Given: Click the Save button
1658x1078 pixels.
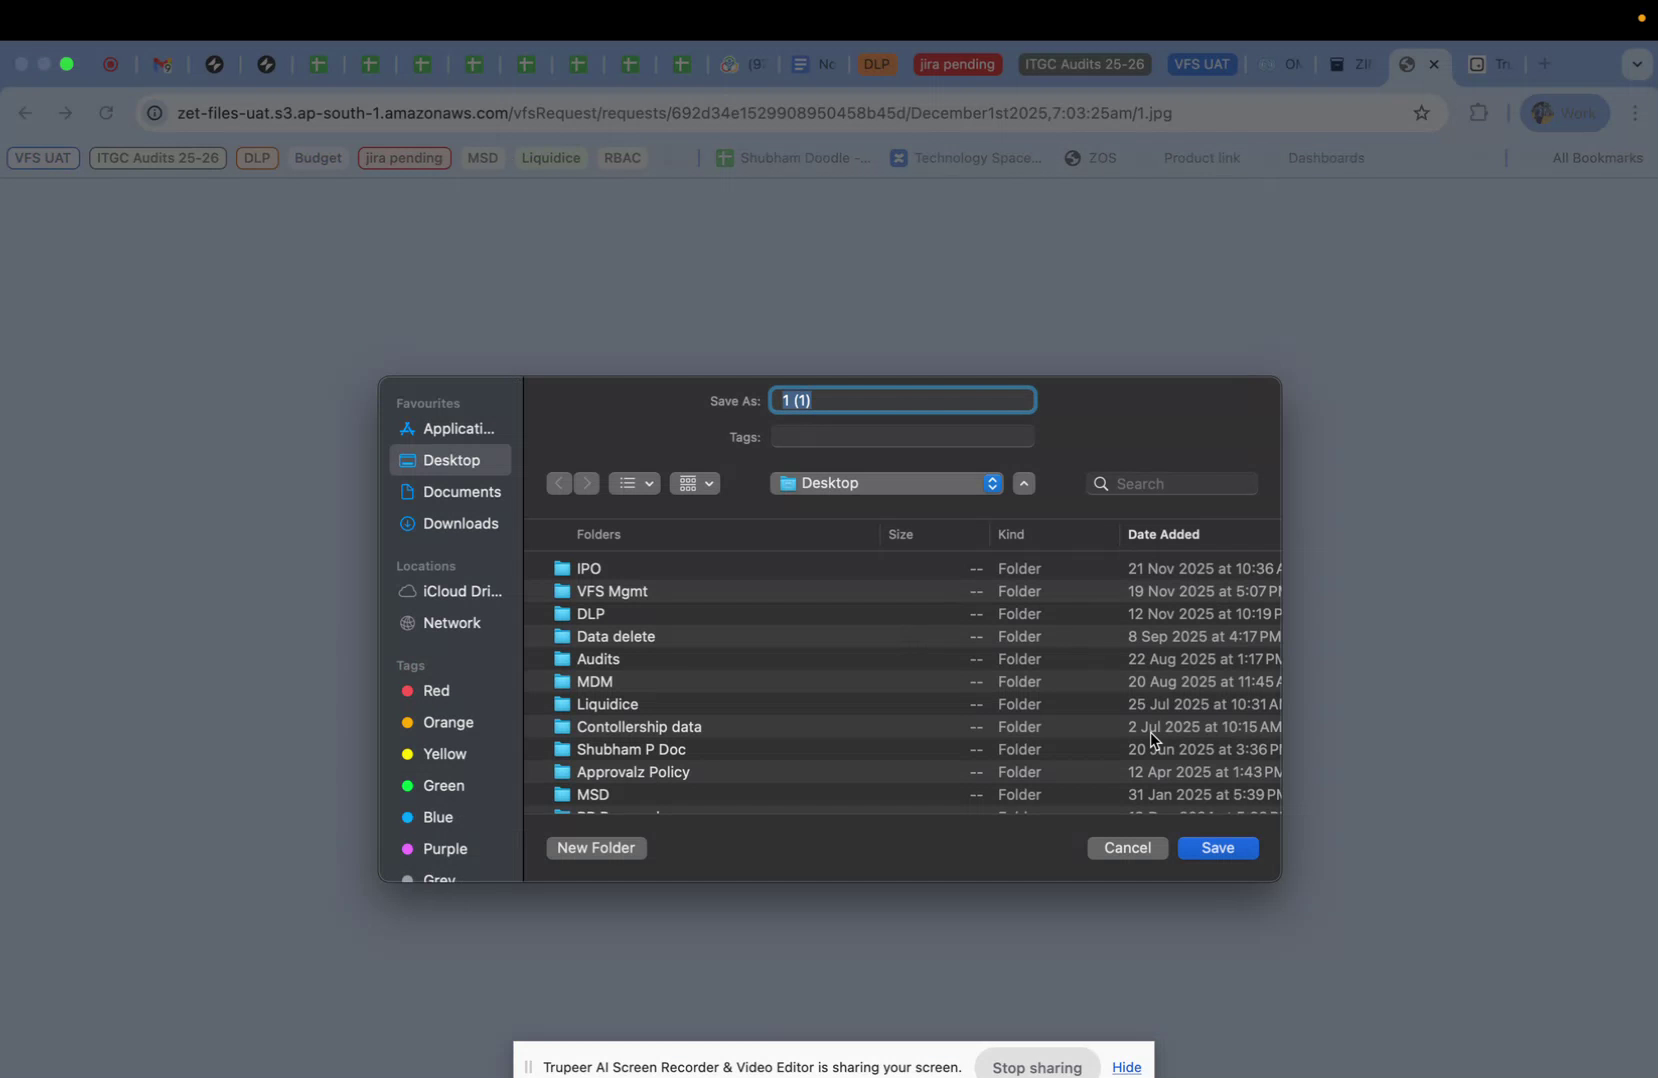Looking at the screenshot, I should tap(1218, 847).
